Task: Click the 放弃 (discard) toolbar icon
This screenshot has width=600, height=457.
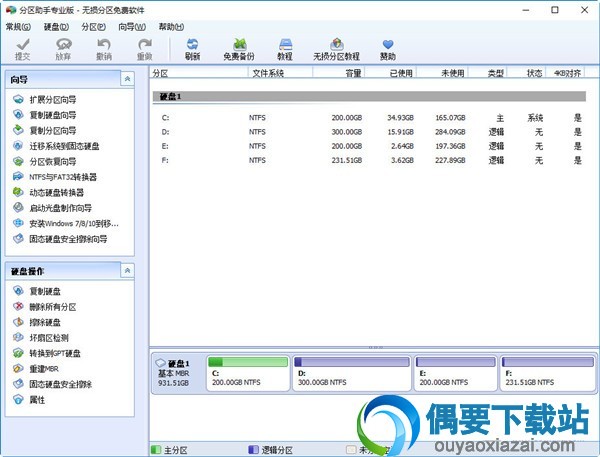Action: 64,49
